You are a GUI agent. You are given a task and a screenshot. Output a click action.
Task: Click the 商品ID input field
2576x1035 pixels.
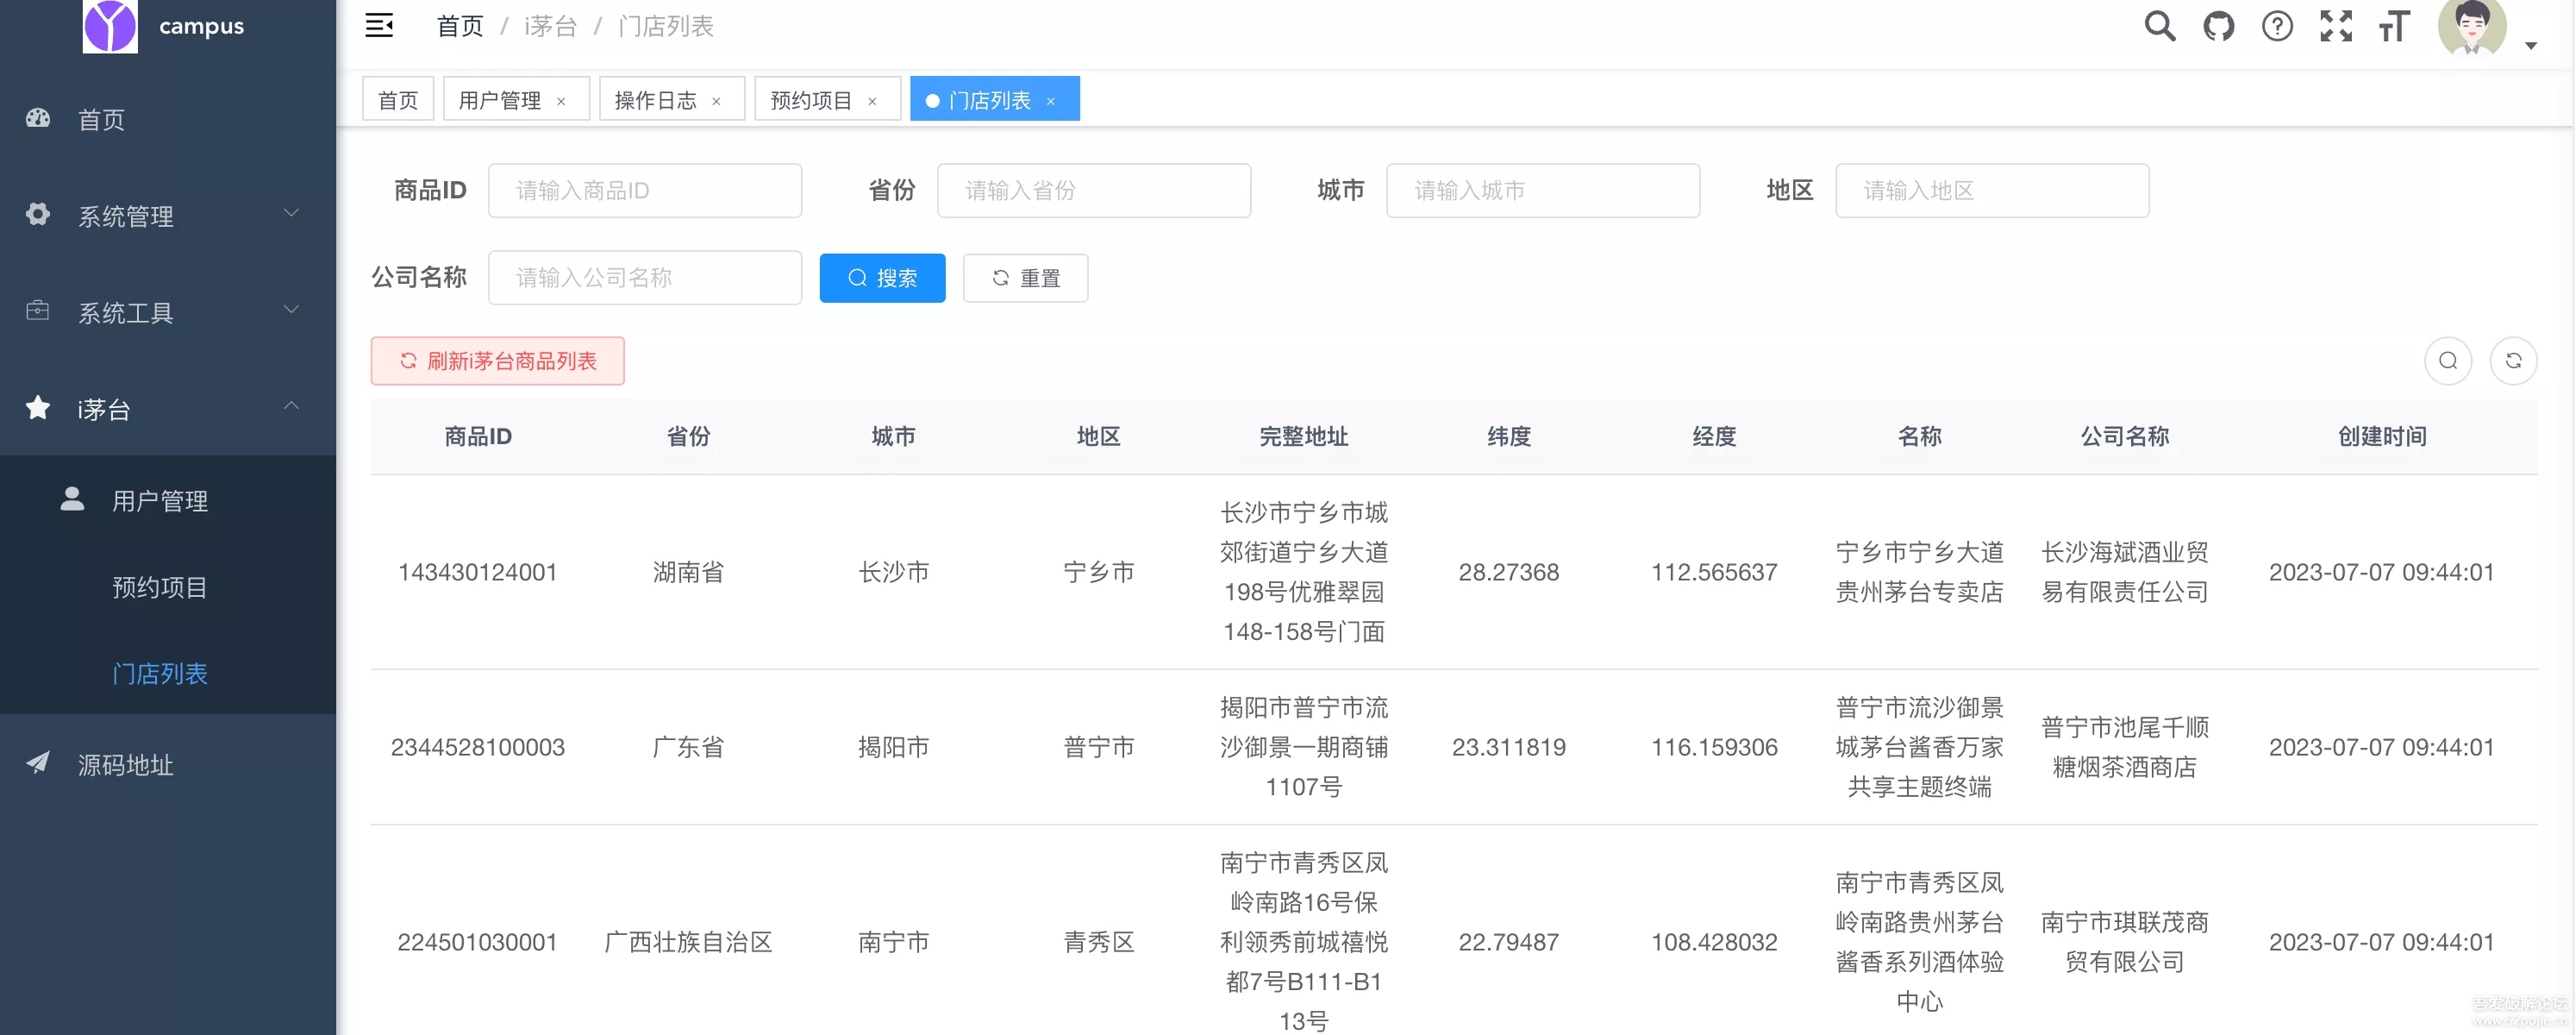[x=645, y=190]
